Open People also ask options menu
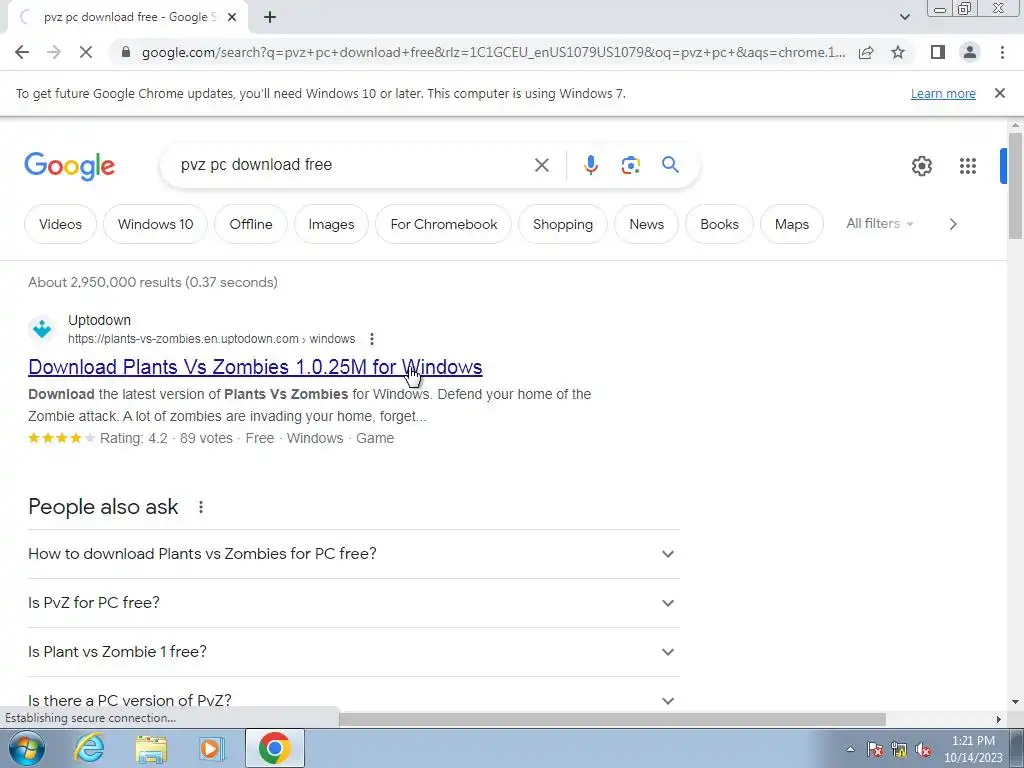 (x=201, y=507)
